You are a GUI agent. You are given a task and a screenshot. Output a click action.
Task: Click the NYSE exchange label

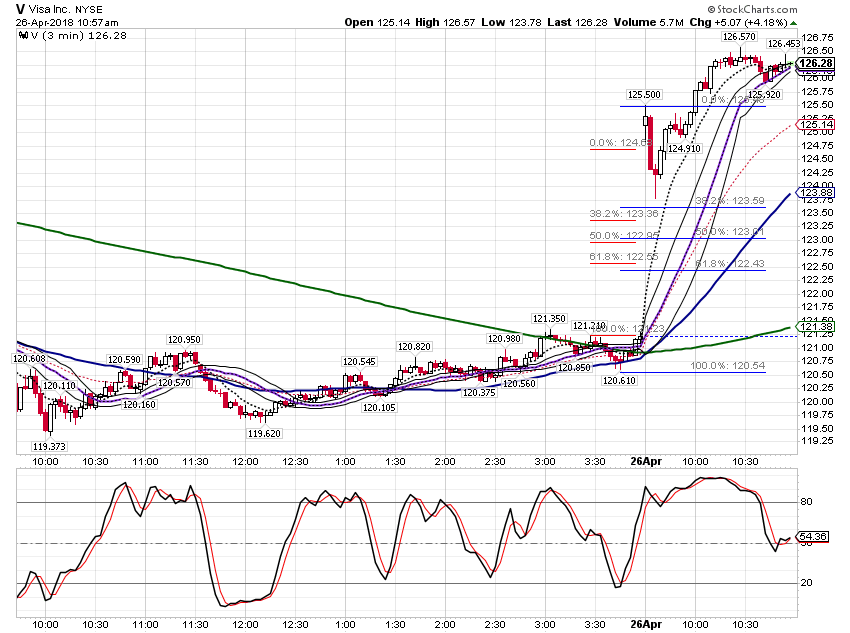(x=88, y=10)
